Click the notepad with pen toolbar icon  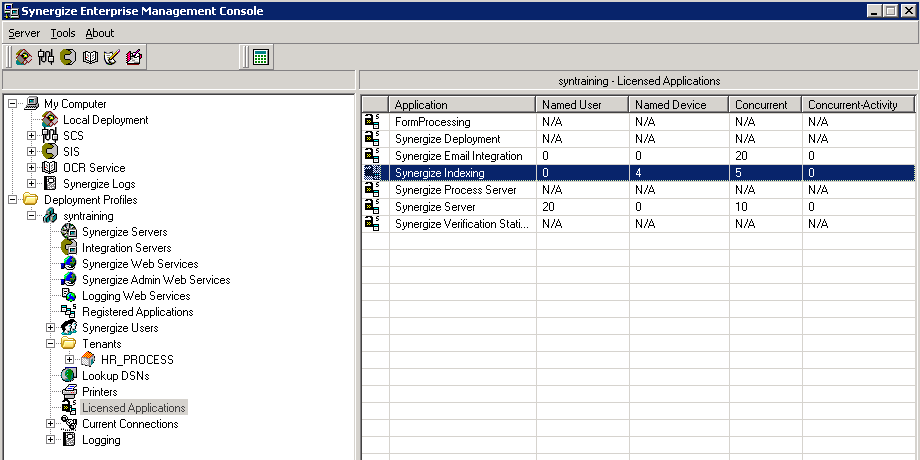pyautogui.click(x=134, y=57)
